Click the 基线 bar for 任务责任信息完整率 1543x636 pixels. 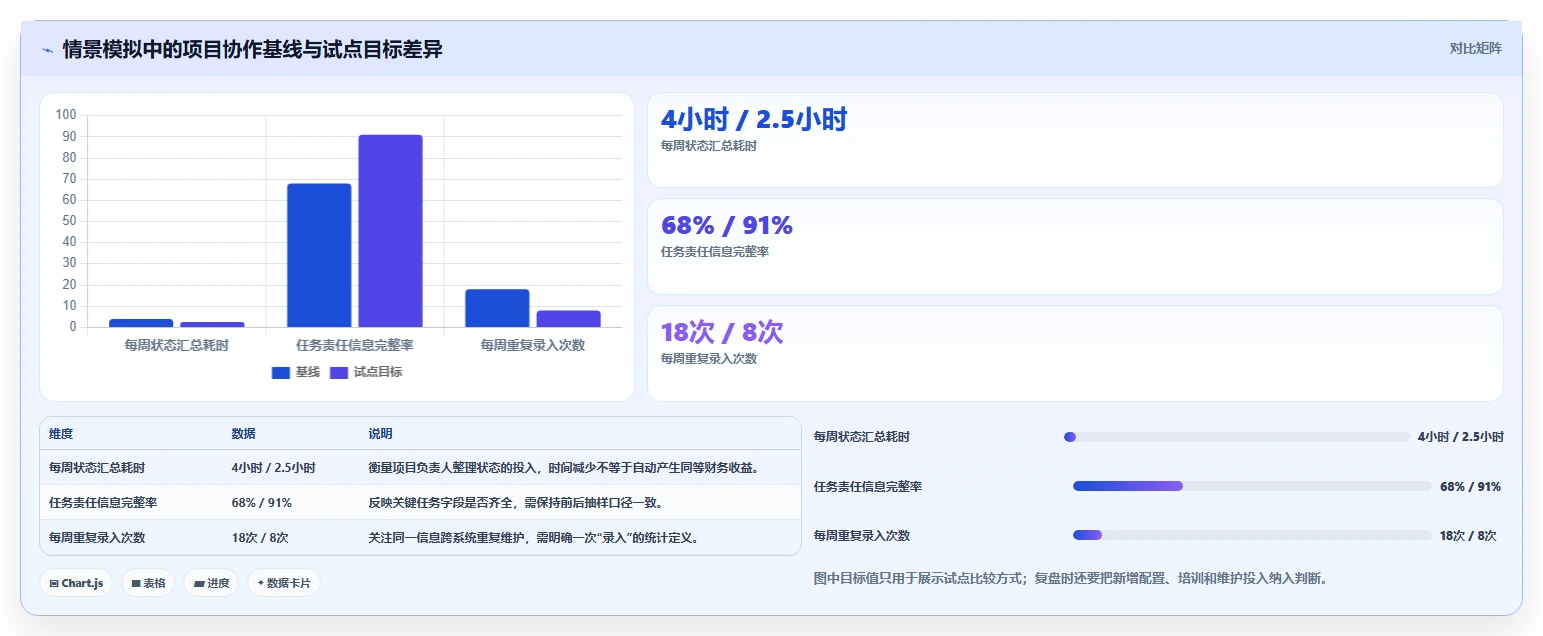[x=319, y=255]
